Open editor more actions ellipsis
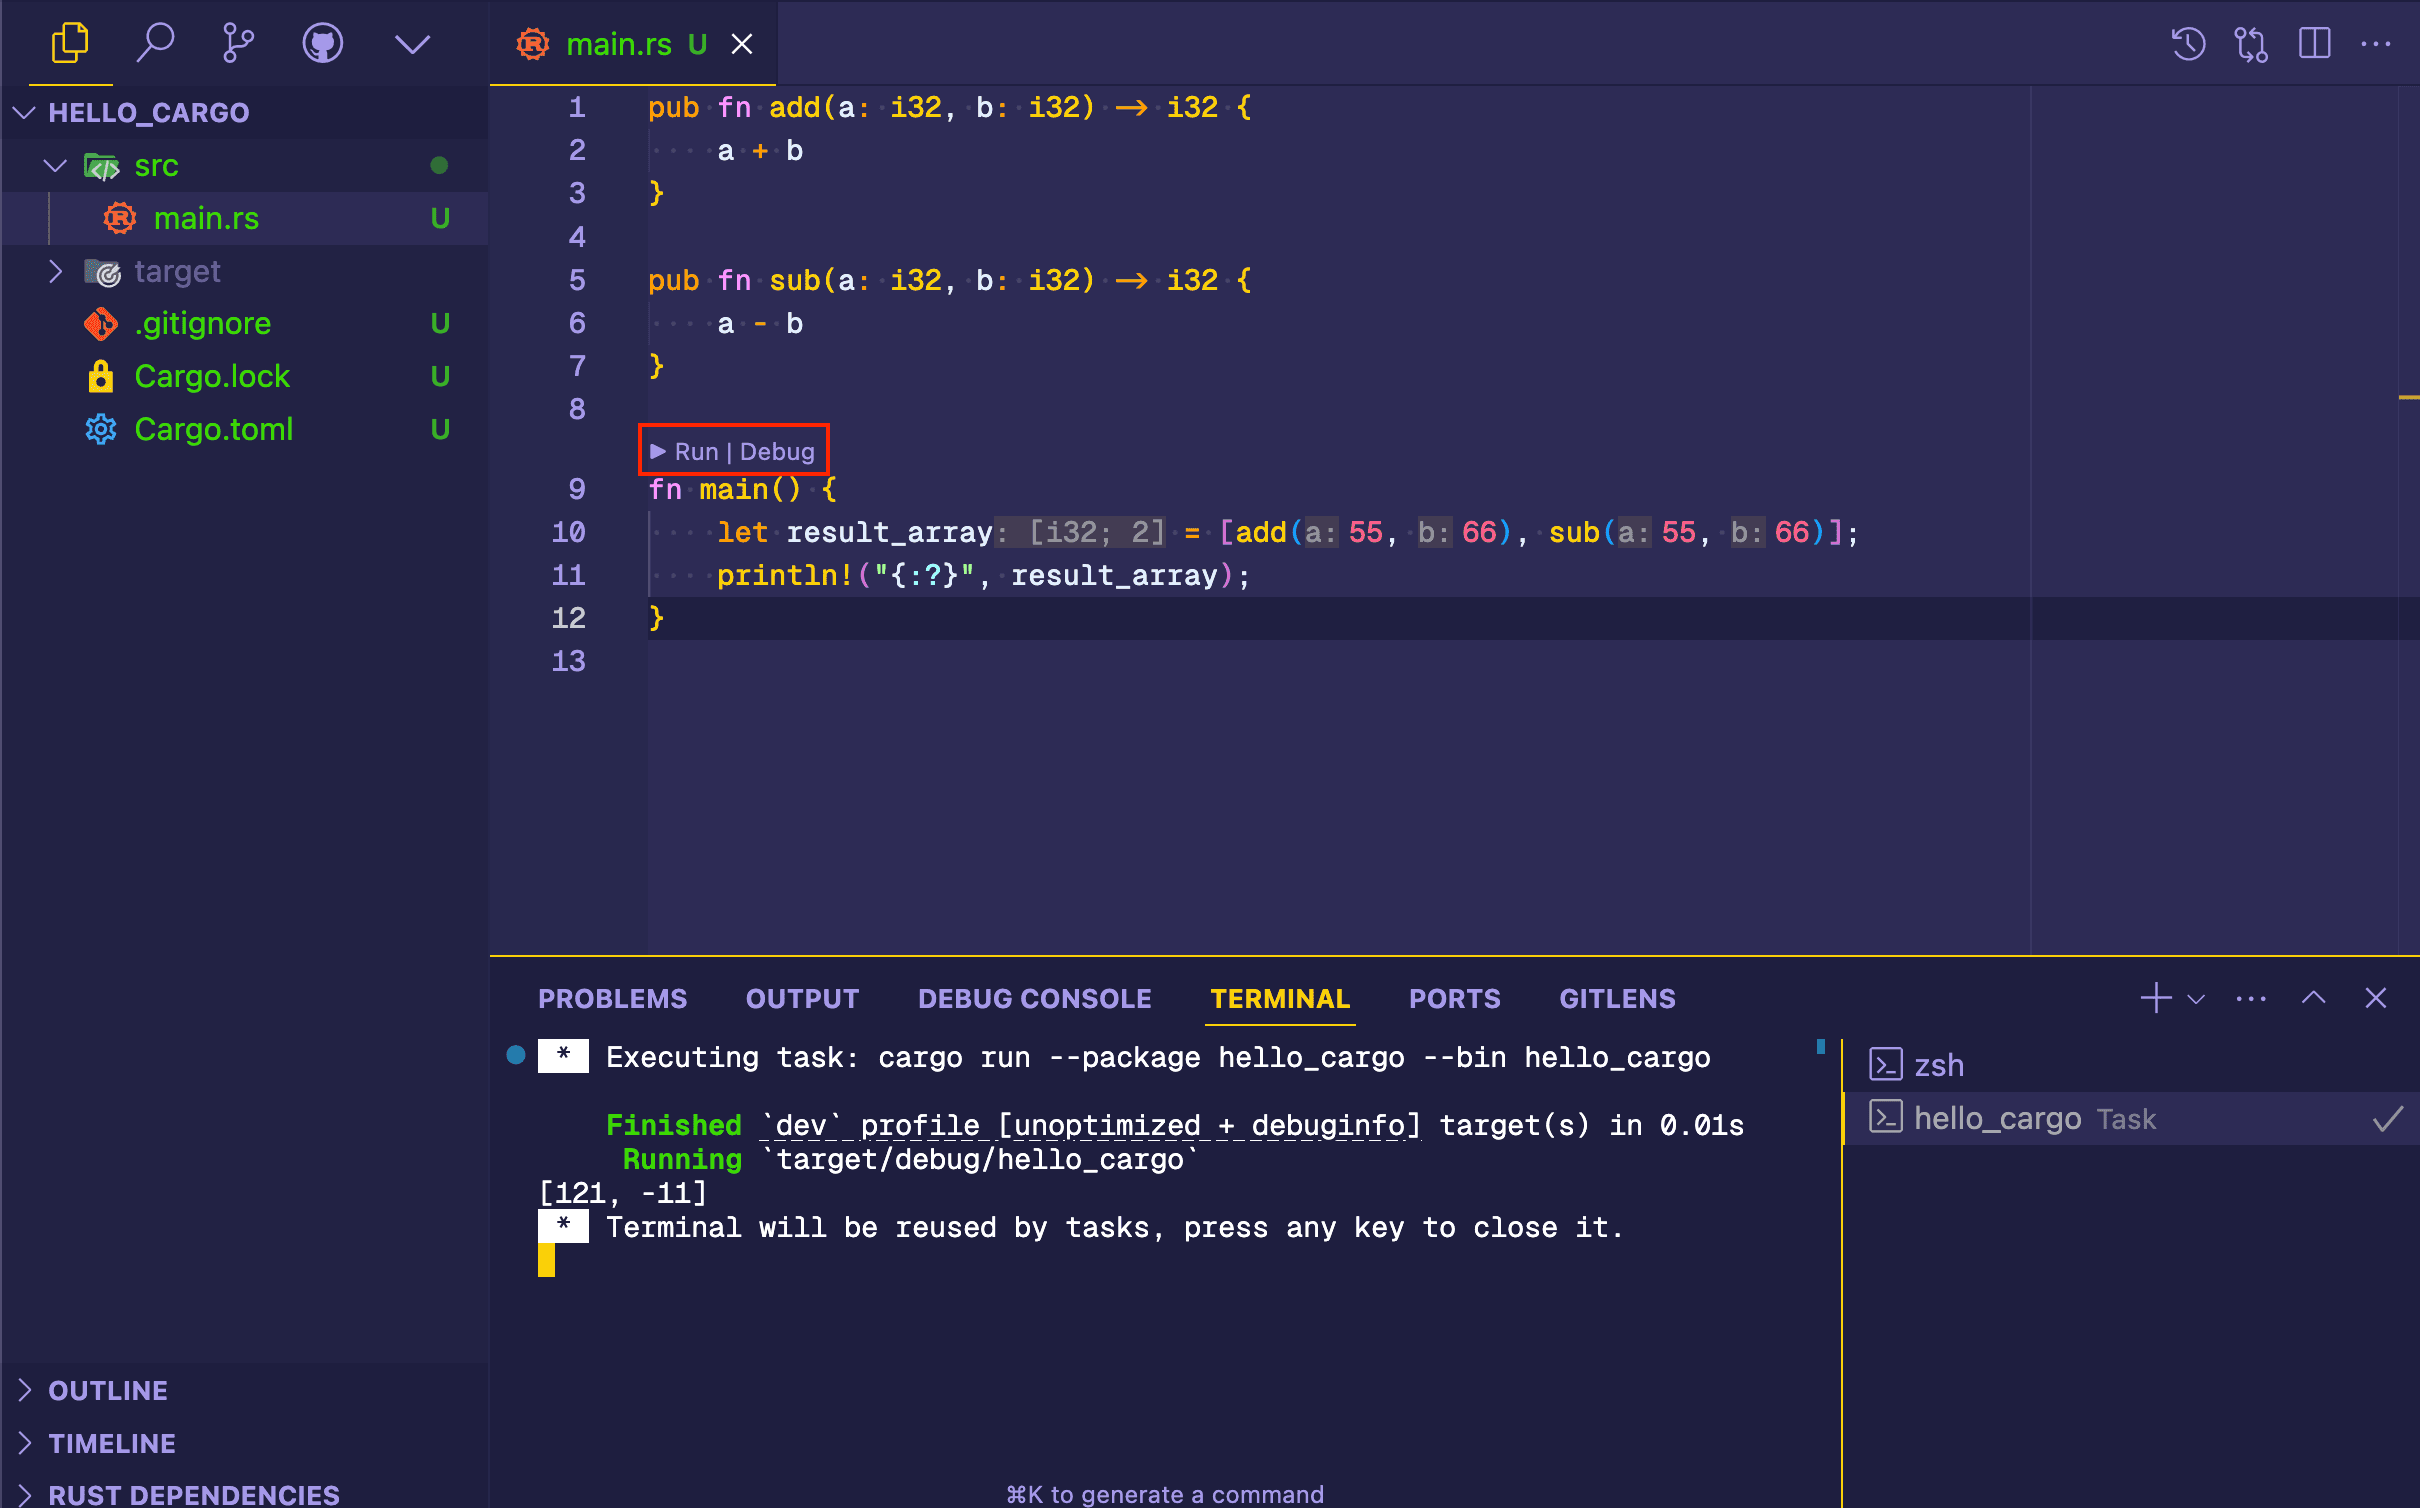Image resolution: width=2420 pixels, height=1508 pixels. tap(2377, 43)
